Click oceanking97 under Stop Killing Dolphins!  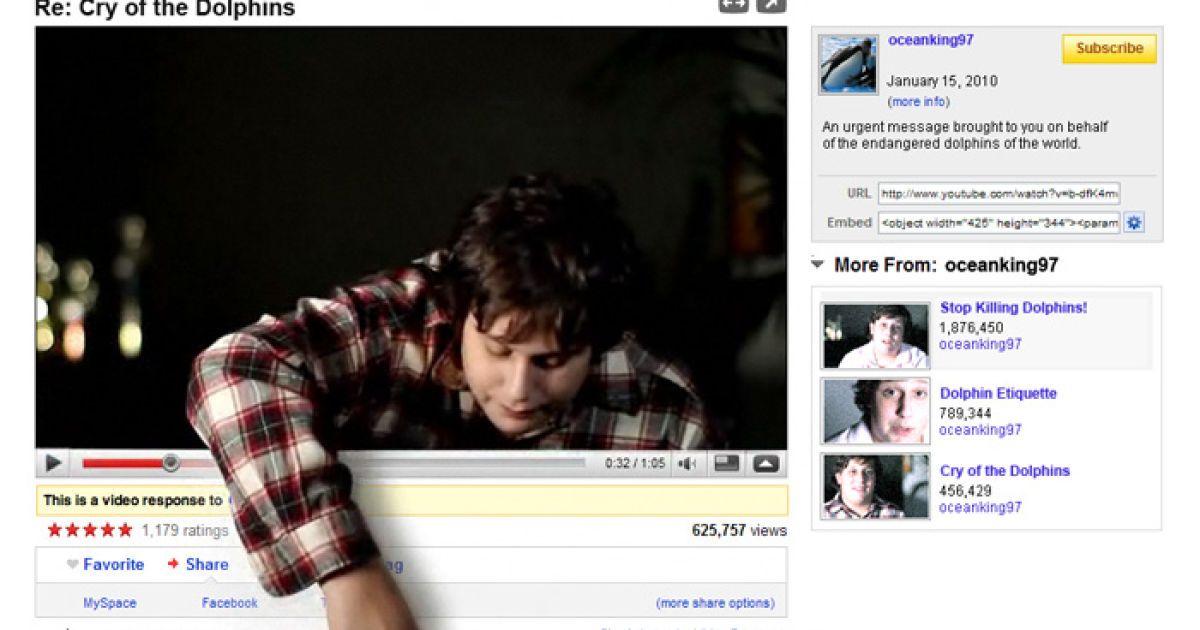(x=980, y=344)
